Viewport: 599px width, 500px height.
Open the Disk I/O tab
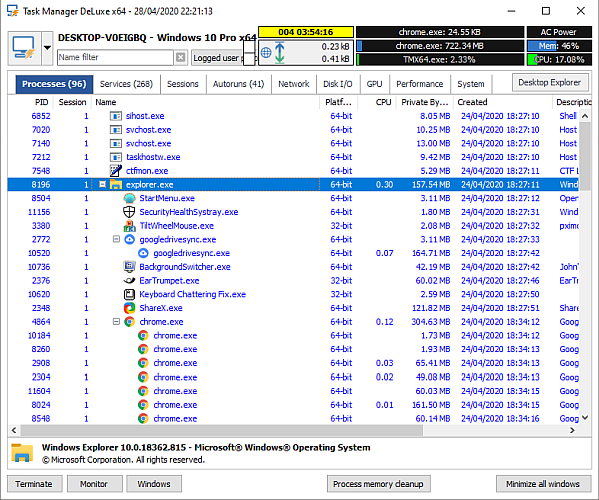click(338, 84)
